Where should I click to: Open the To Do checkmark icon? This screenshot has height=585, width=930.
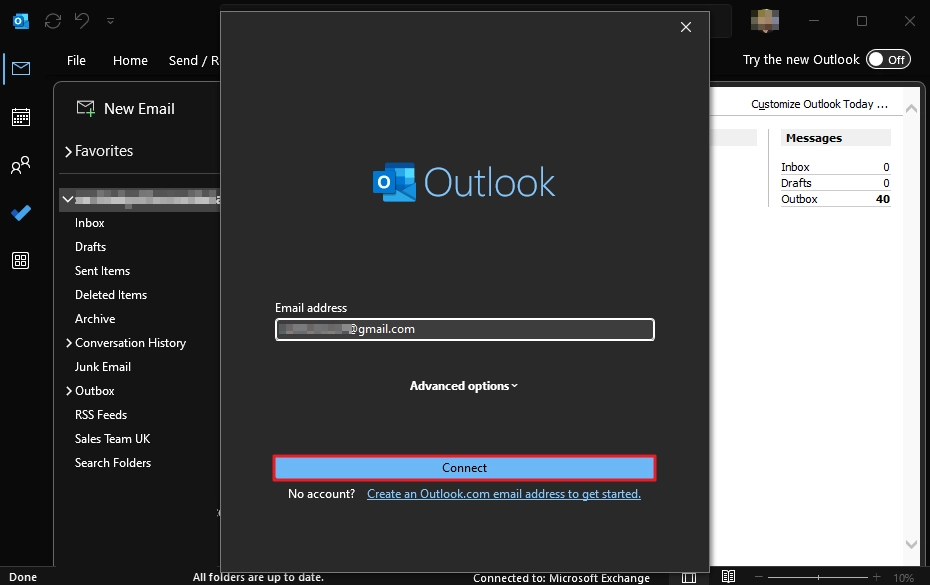(x=20, y=213)
